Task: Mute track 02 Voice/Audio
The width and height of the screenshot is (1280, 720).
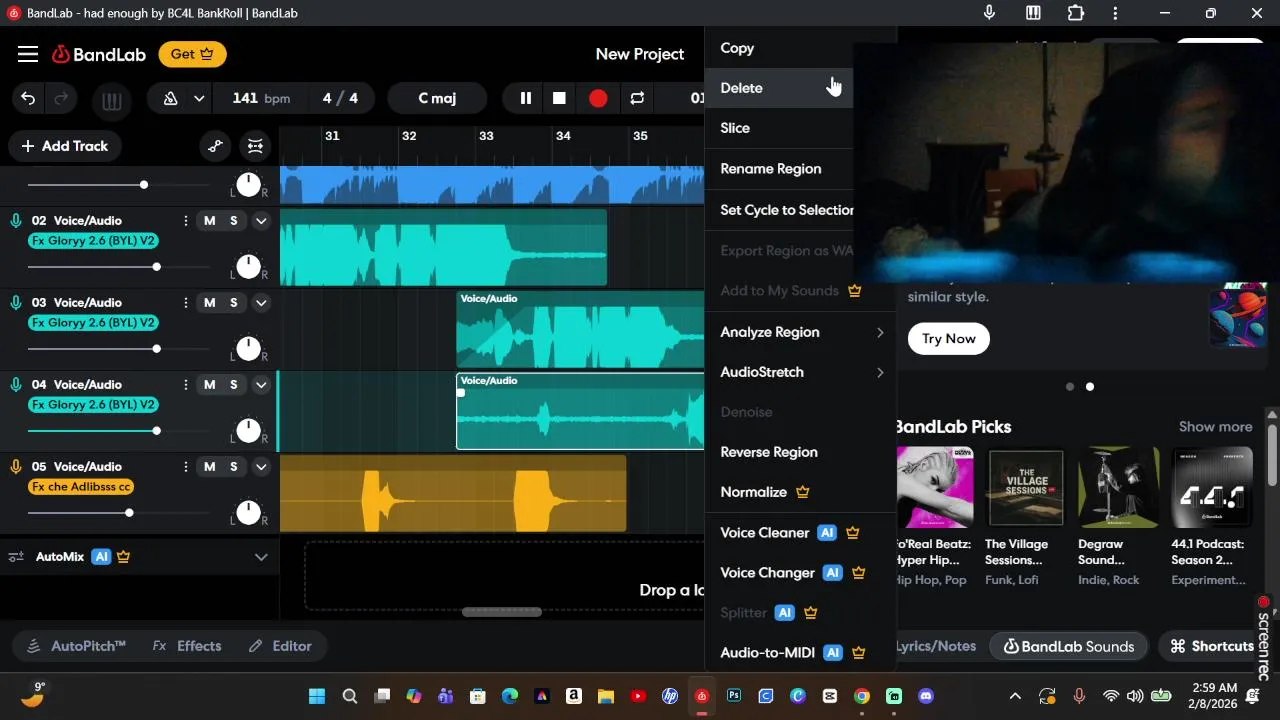Action: point(210,221)
